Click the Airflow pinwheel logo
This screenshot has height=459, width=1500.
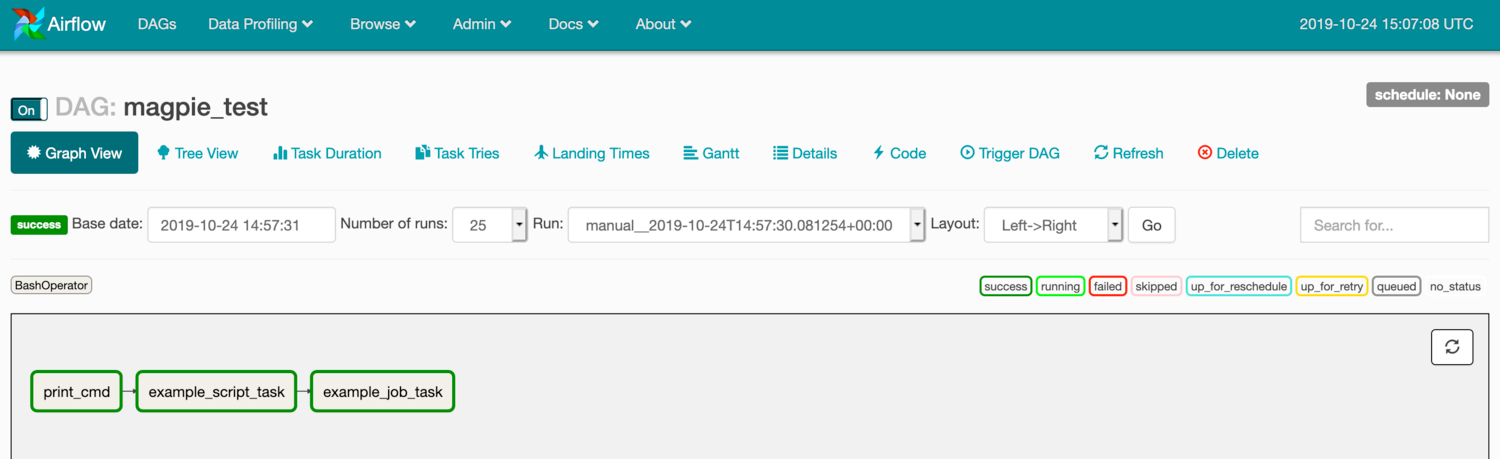click(x=29, y=24)
